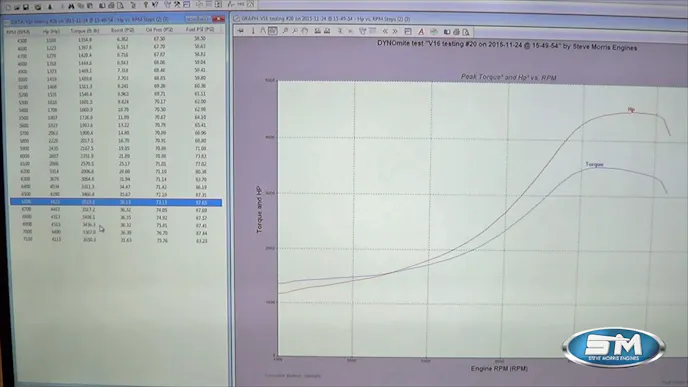Viewport: 688px width, 387px height.
Task: Open print preview in graph toolbar
Action: (x=466, y=32)
